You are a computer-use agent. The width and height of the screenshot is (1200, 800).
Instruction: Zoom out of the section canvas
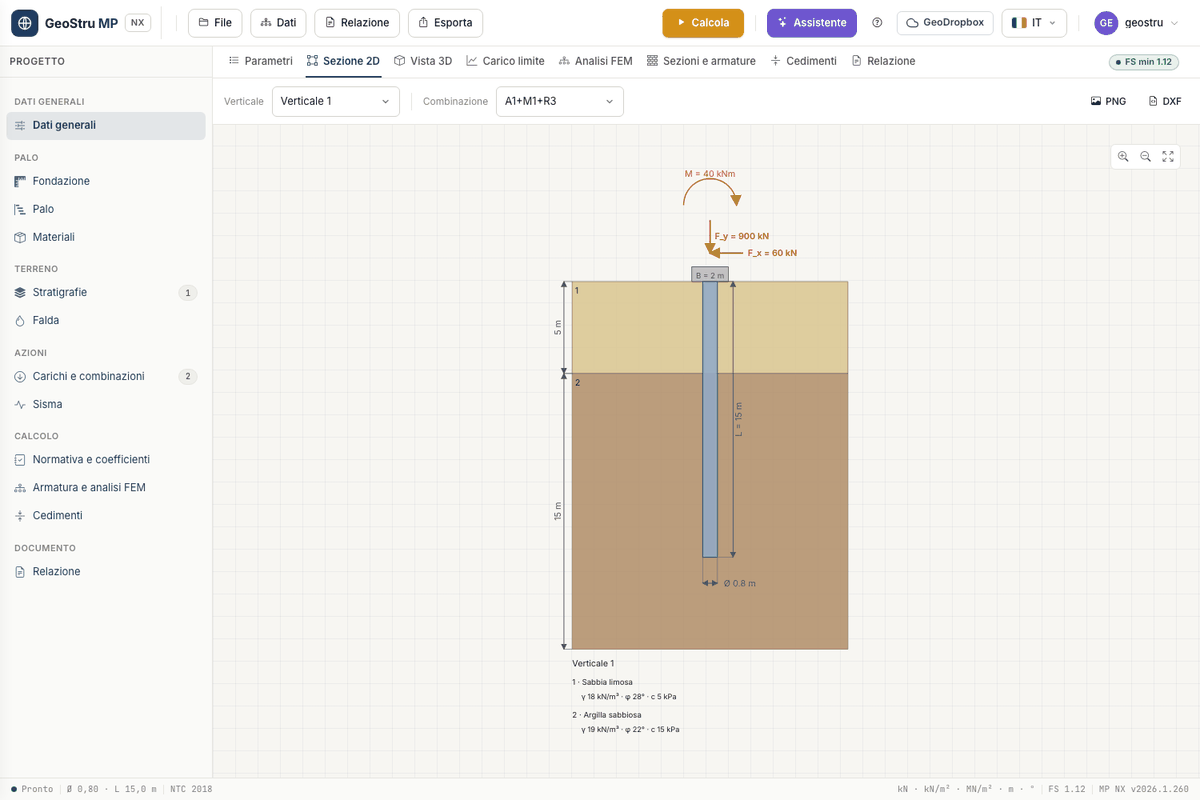point(1146,156)
